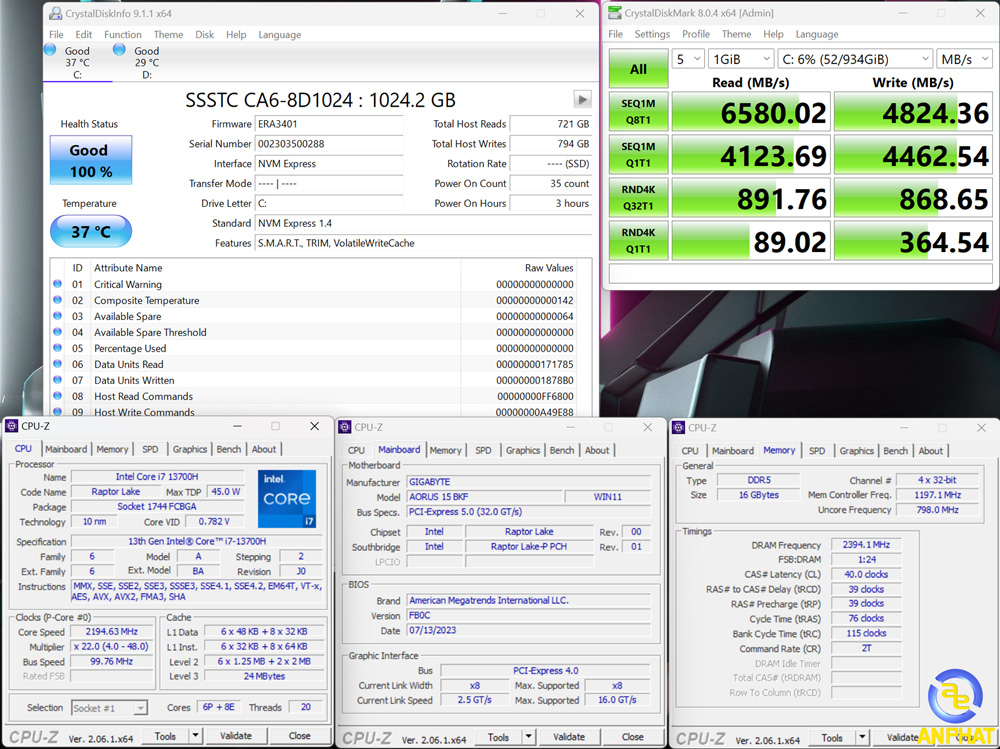The height and width of the screenshot is (749, 1000).
Task: Run the SEQ1M Q1T1 test
Action: (x=638, y=154)
